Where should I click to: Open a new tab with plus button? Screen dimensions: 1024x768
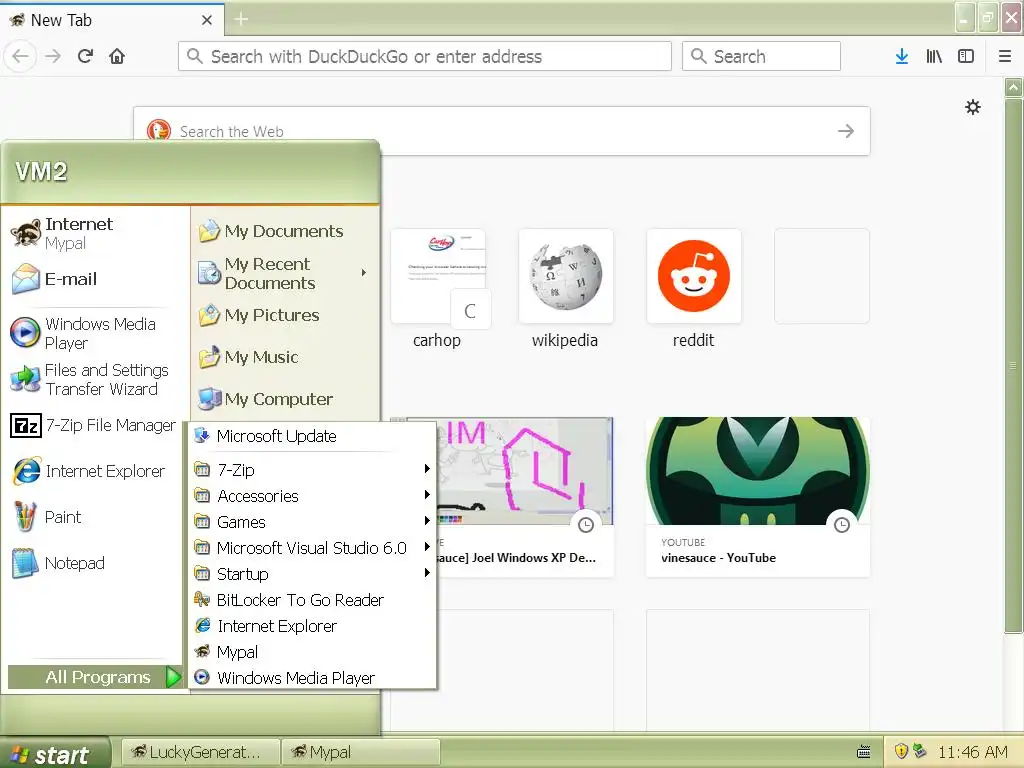pos(241,20)
